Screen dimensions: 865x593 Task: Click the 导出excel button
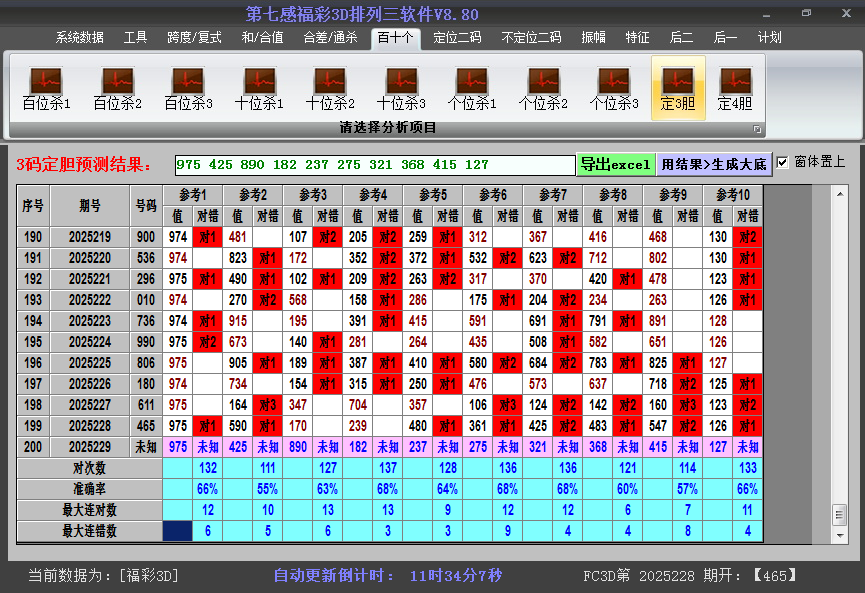point(615,164)
